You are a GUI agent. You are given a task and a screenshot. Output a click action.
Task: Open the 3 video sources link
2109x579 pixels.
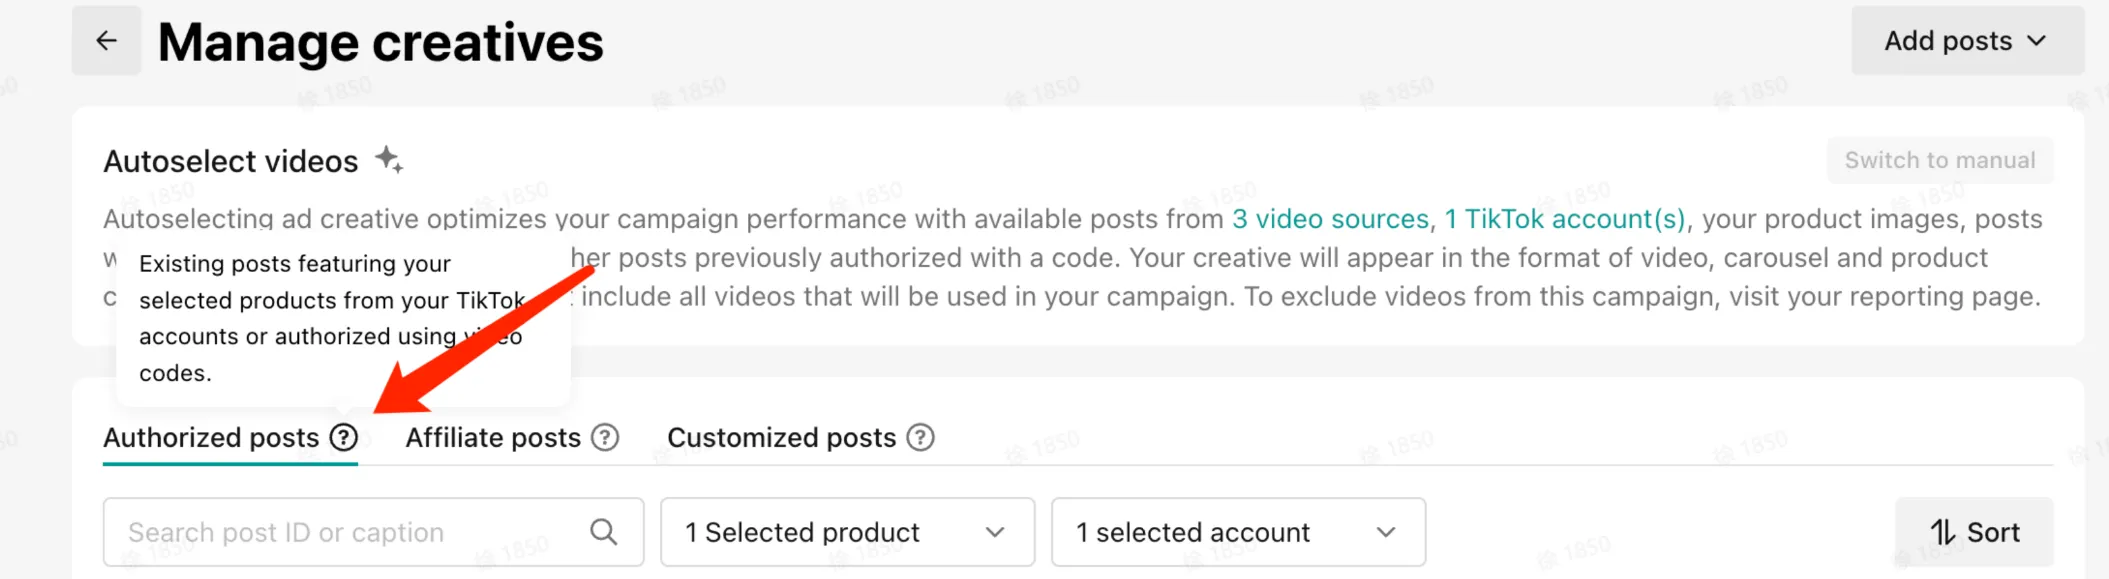pyautogui.click(x=1330, y=219)
